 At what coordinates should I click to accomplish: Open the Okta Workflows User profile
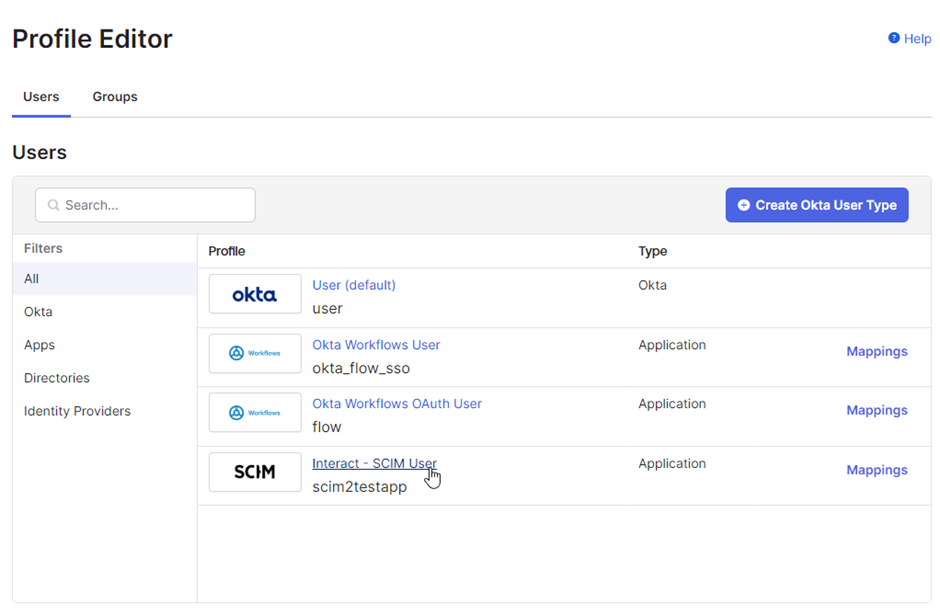(x=376, y=345)
